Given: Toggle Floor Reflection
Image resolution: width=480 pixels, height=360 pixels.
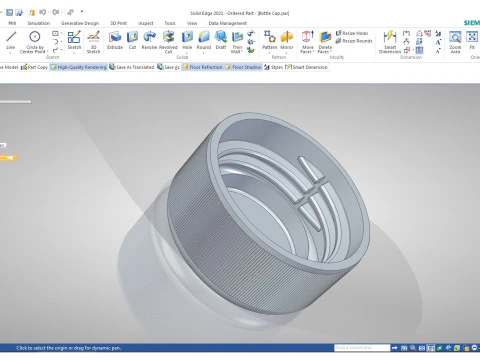Looking at the screenshot, I should tap(202, 67).
